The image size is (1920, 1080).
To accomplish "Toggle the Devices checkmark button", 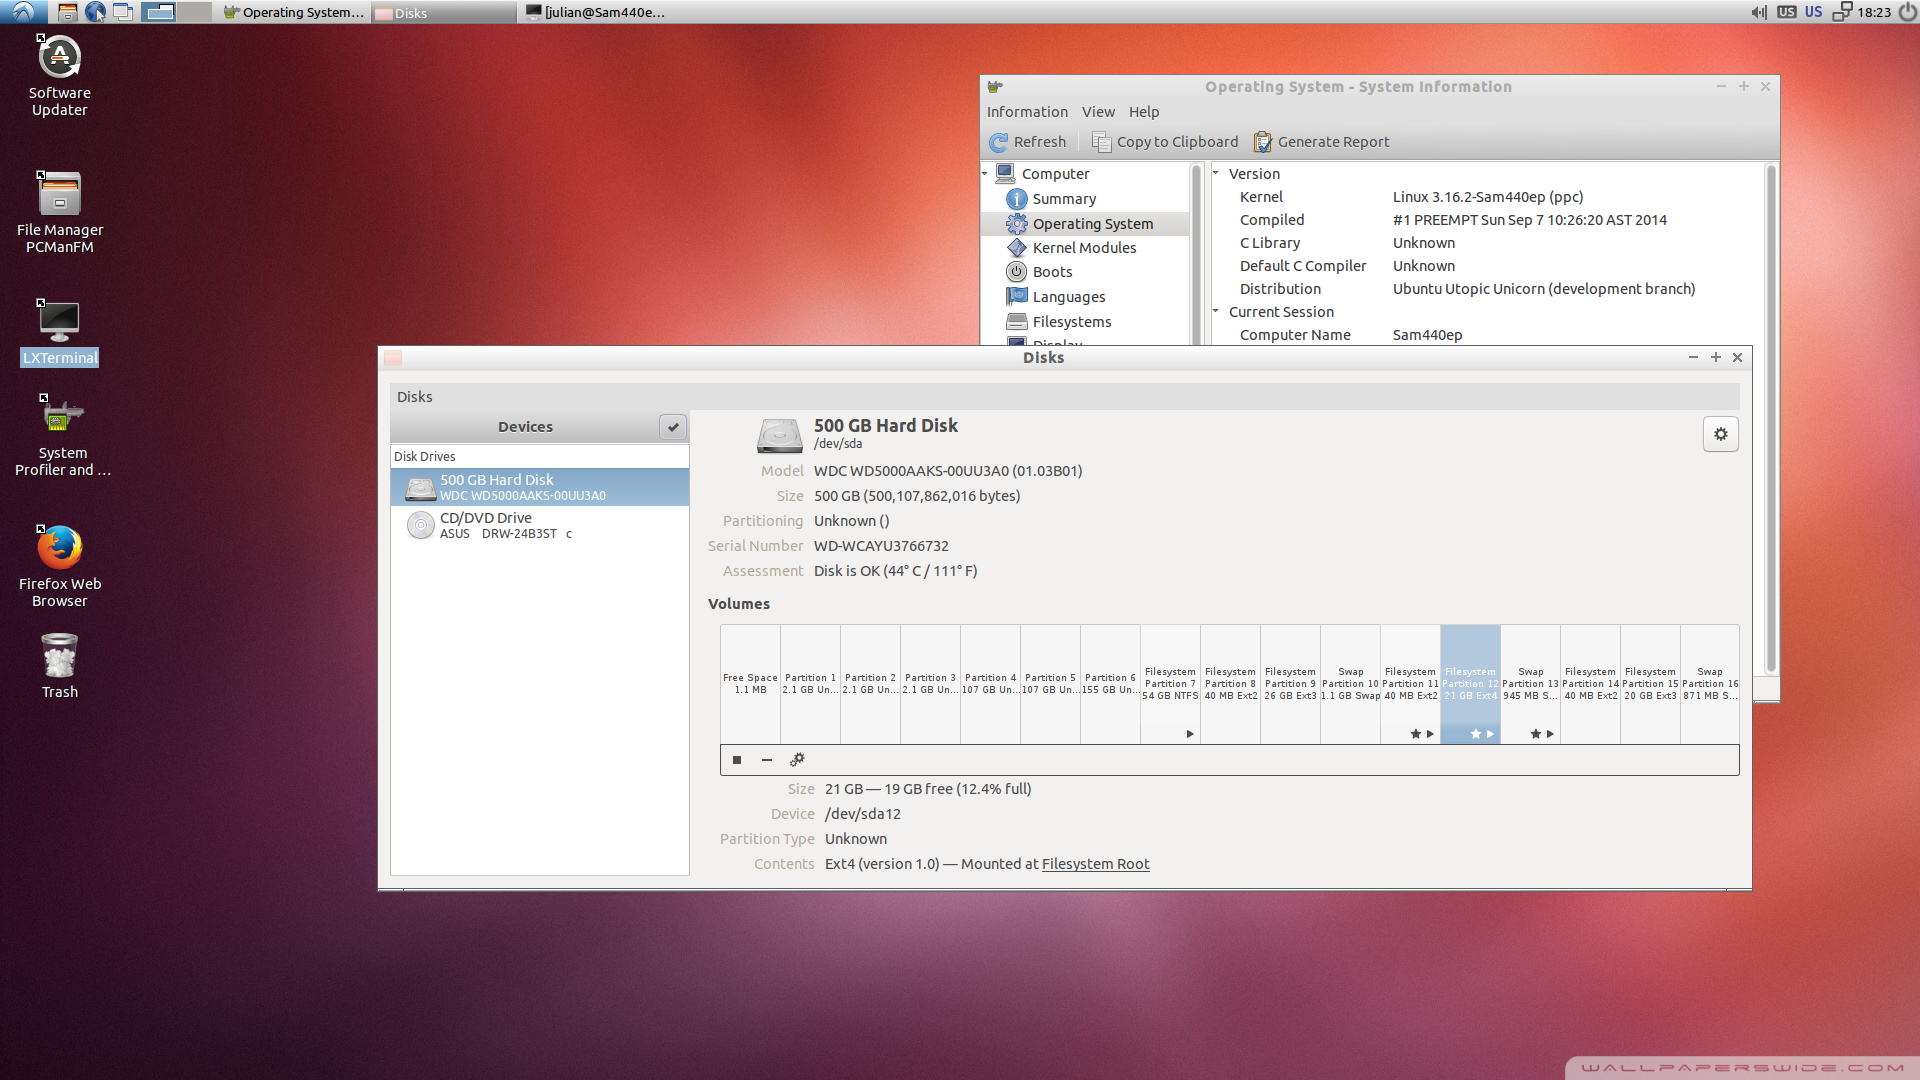I will [x=673, y=427].
